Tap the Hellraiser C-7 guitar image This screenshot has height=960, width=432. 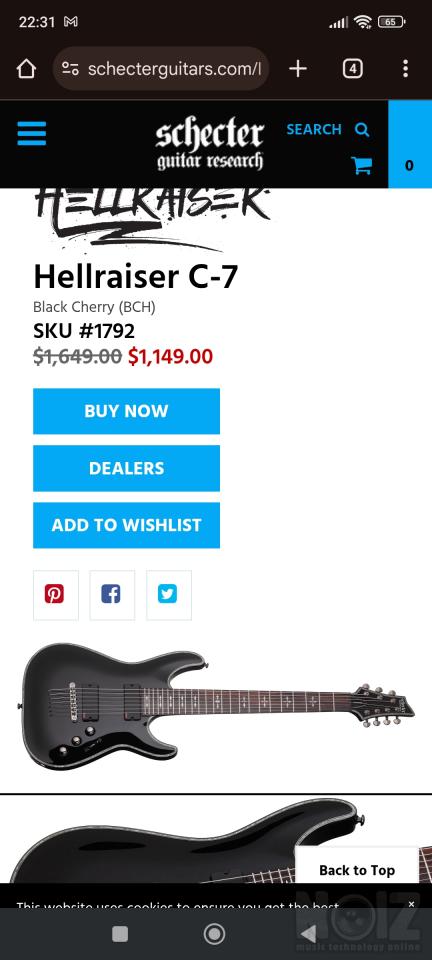[216, 705]
